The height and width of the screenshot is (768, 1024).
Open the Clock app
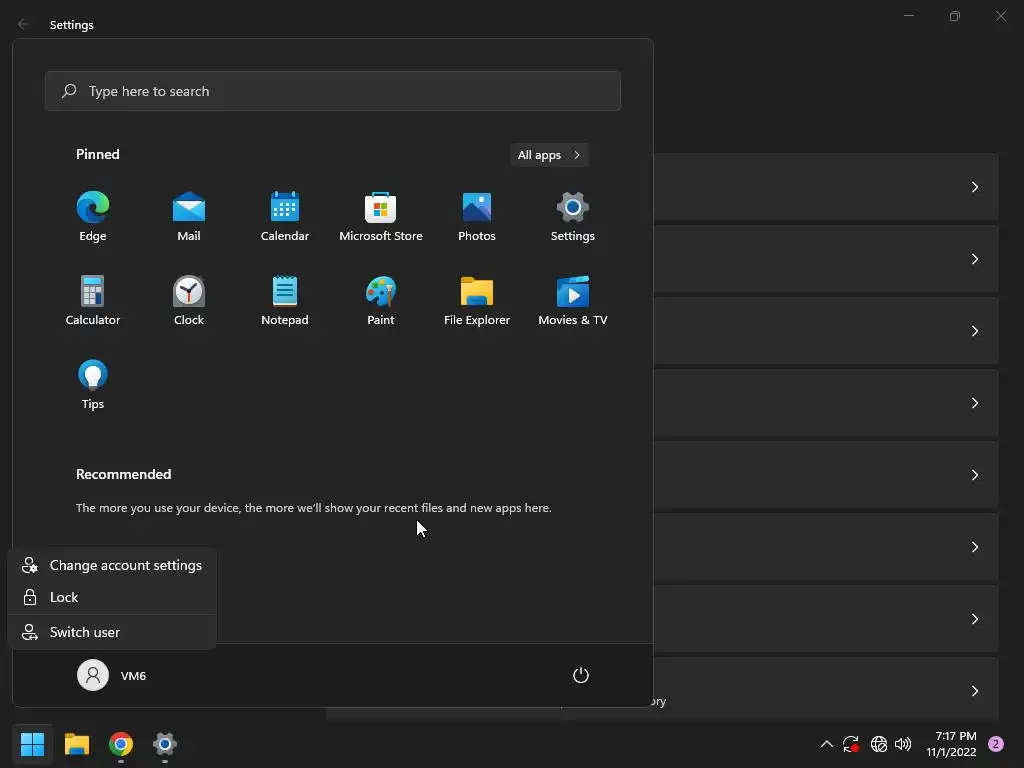189,300
